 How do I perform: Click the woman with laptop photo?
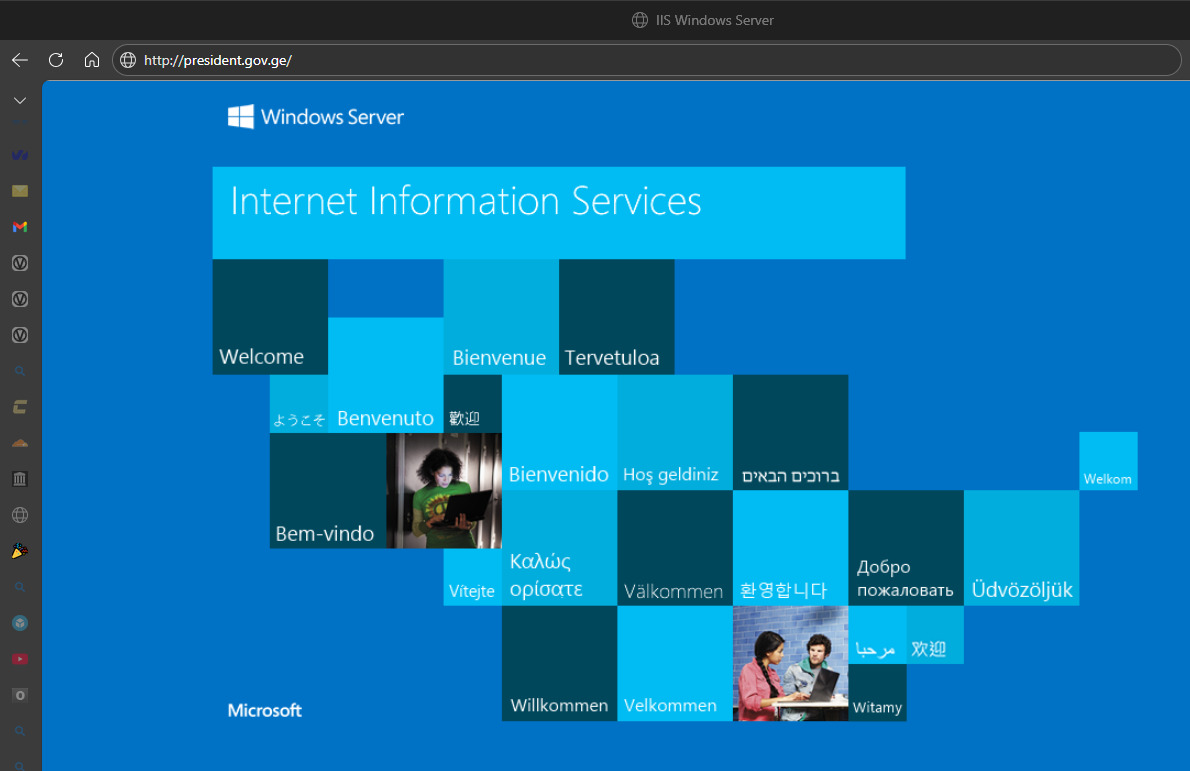(444, 491)
